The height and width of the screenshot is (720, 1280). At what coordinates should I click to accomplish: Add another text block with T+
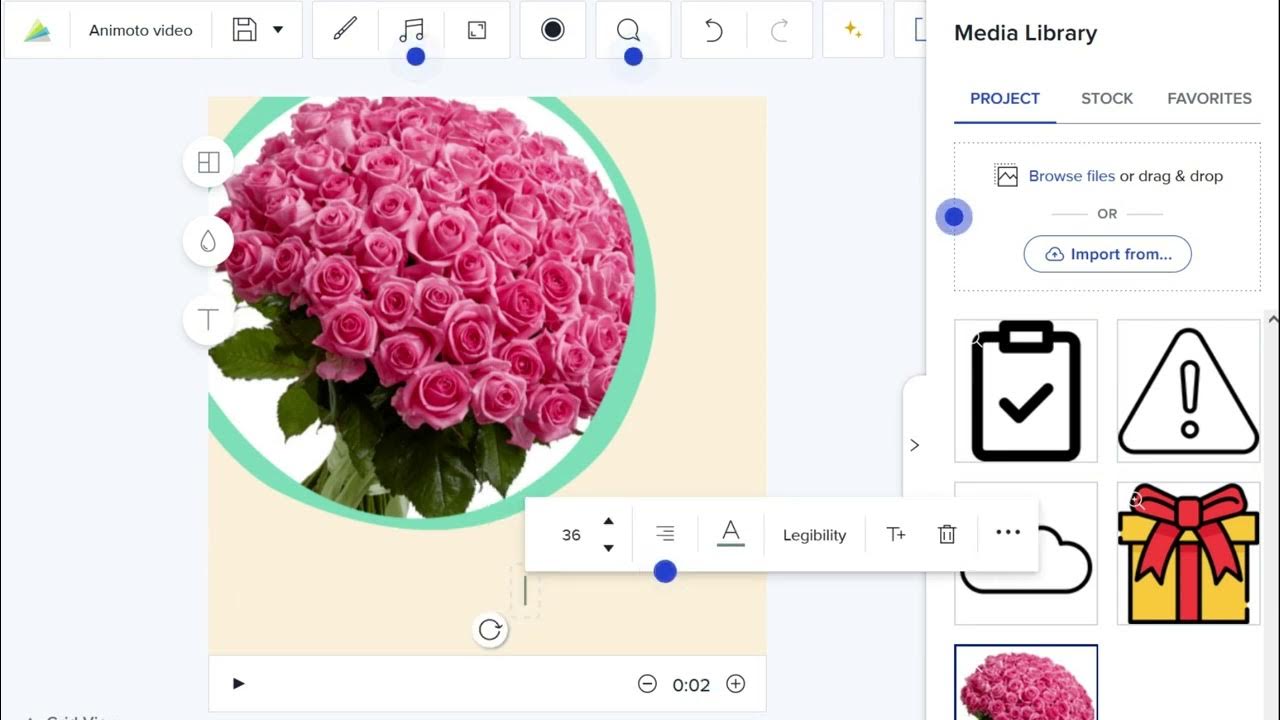(896, 534)
